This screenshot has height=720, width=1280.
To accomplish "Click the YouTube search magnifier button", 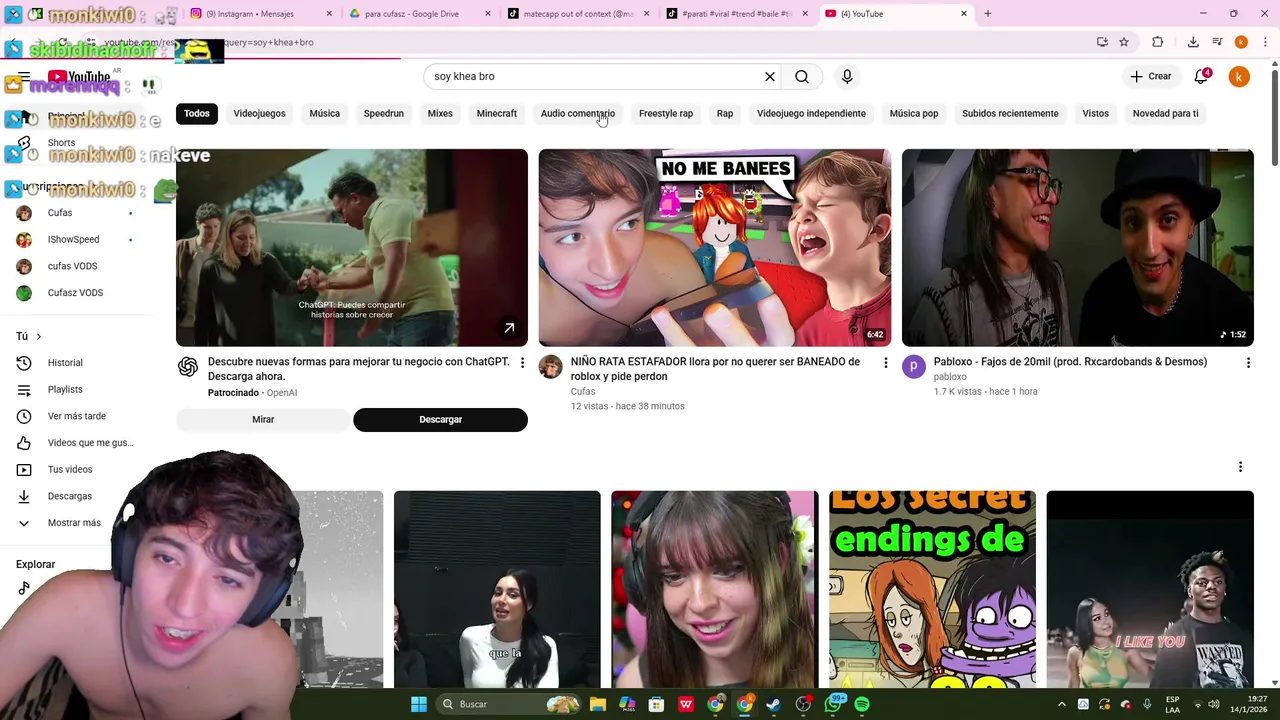I will point(802,76).
